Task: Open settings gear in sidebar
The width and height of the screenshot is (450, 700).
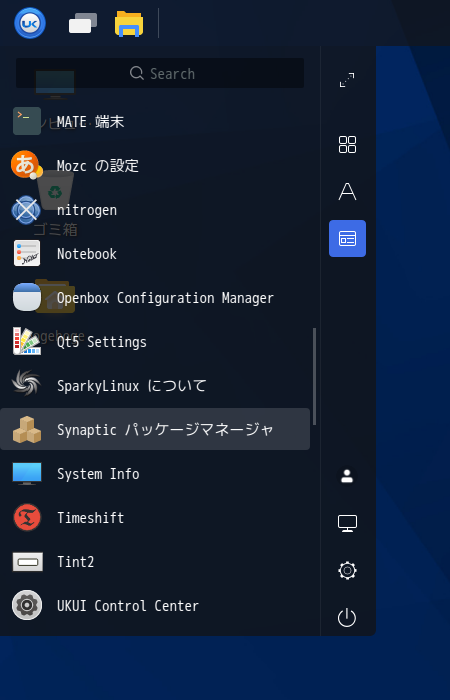Action: pos(347,571)
